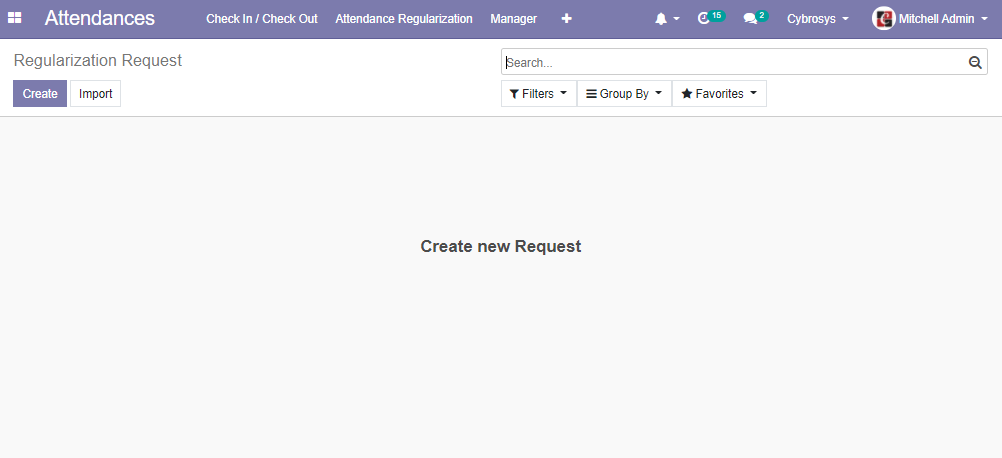Open the apps grid home menu
This screenshot has height=458, width=1002.
coord(15,19)
